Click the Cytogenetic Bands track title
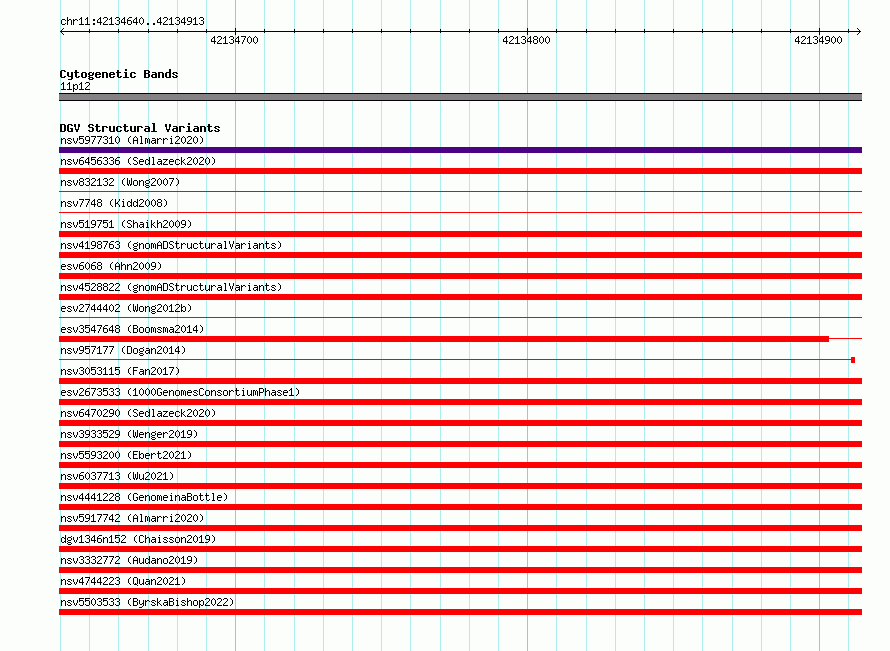The width and height of the screenshot is (890, 651). click(x=119, y=74)
